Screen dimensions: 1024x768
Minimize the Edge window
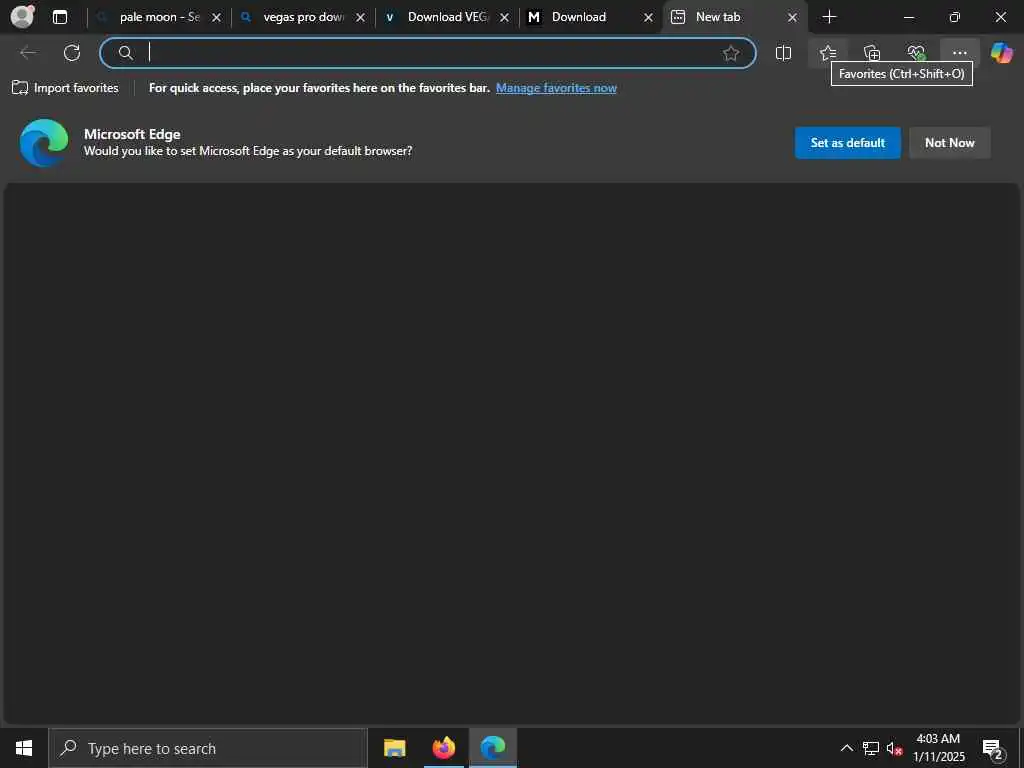click(x=908, y=17)
